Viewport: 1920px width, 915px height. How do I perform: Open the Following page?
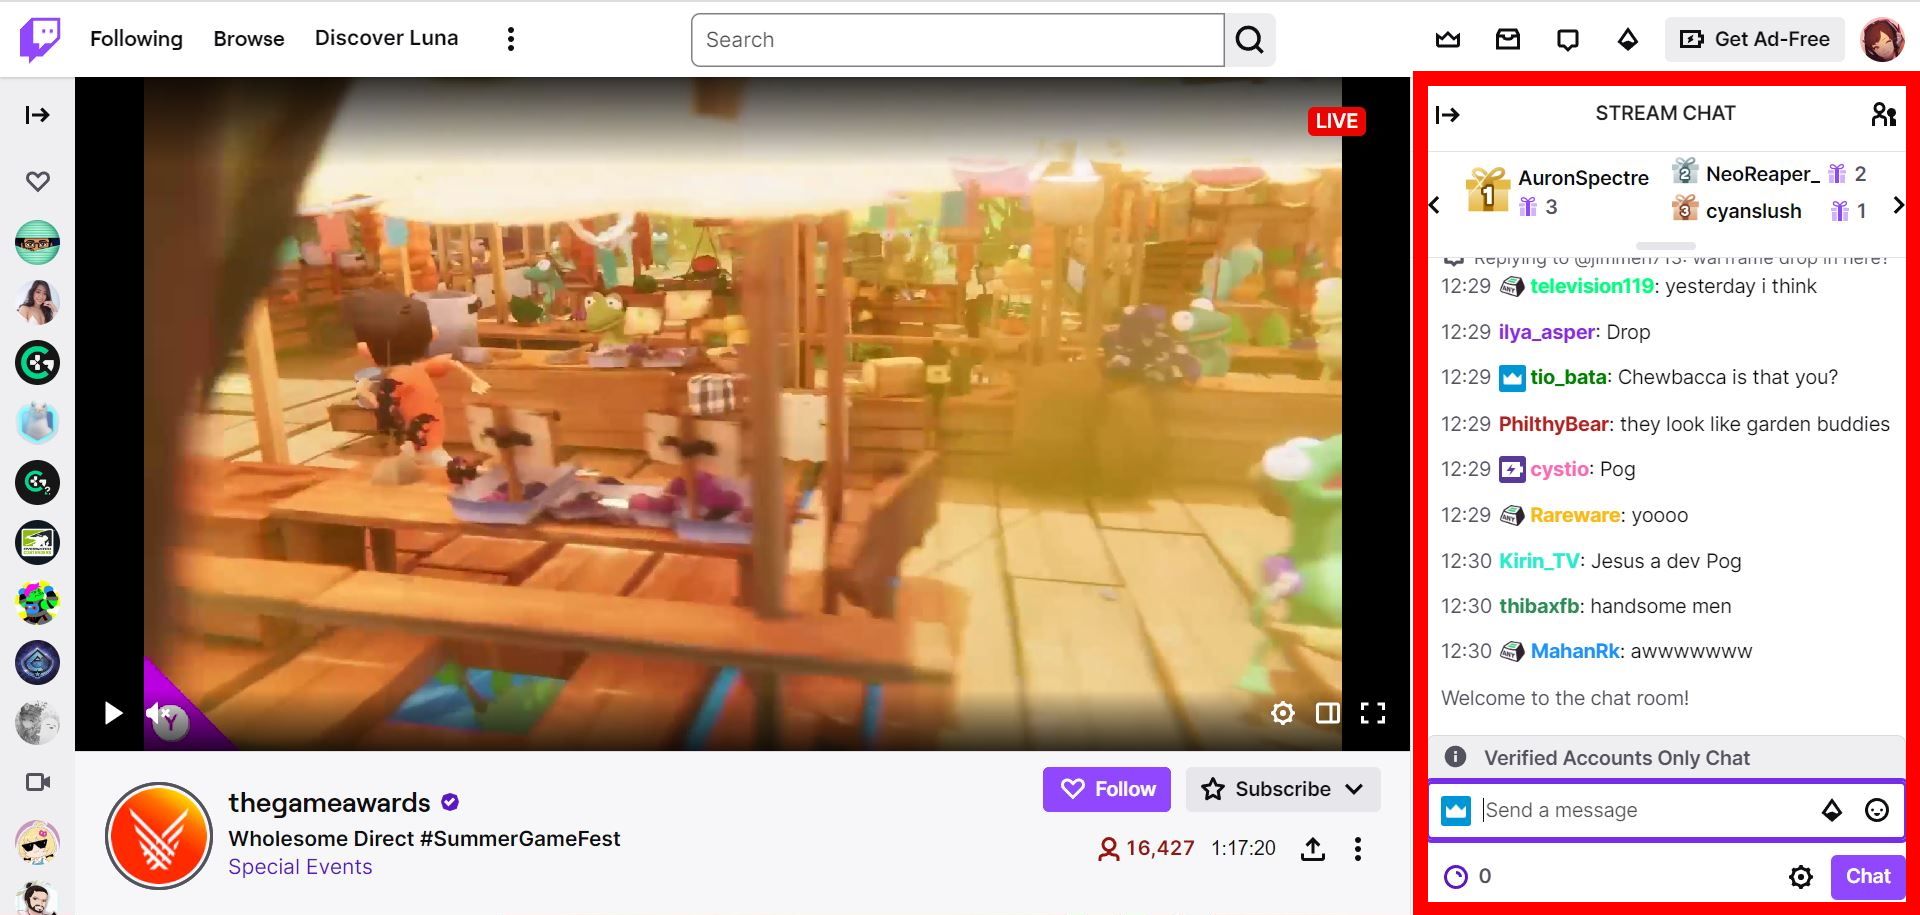pos(136,38)
